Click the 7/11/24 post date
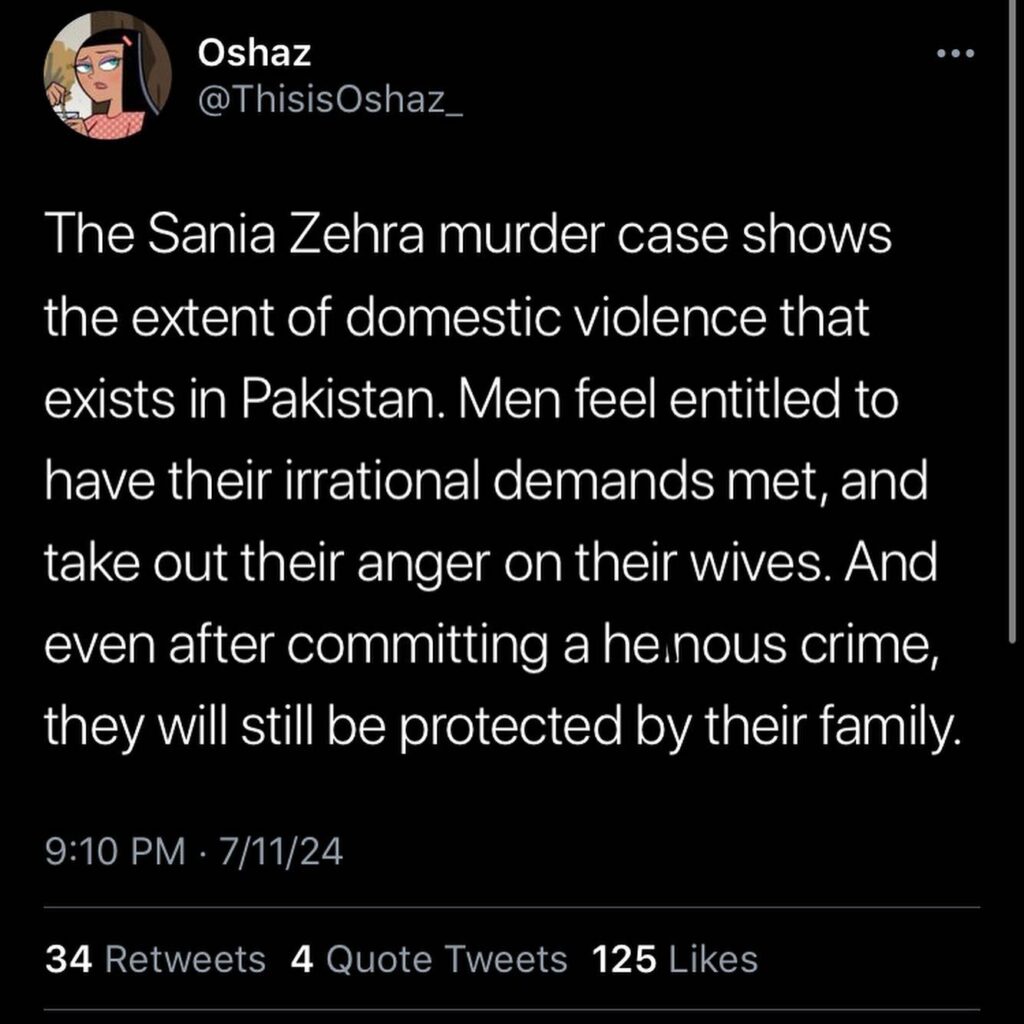 (x=281, y=852)
